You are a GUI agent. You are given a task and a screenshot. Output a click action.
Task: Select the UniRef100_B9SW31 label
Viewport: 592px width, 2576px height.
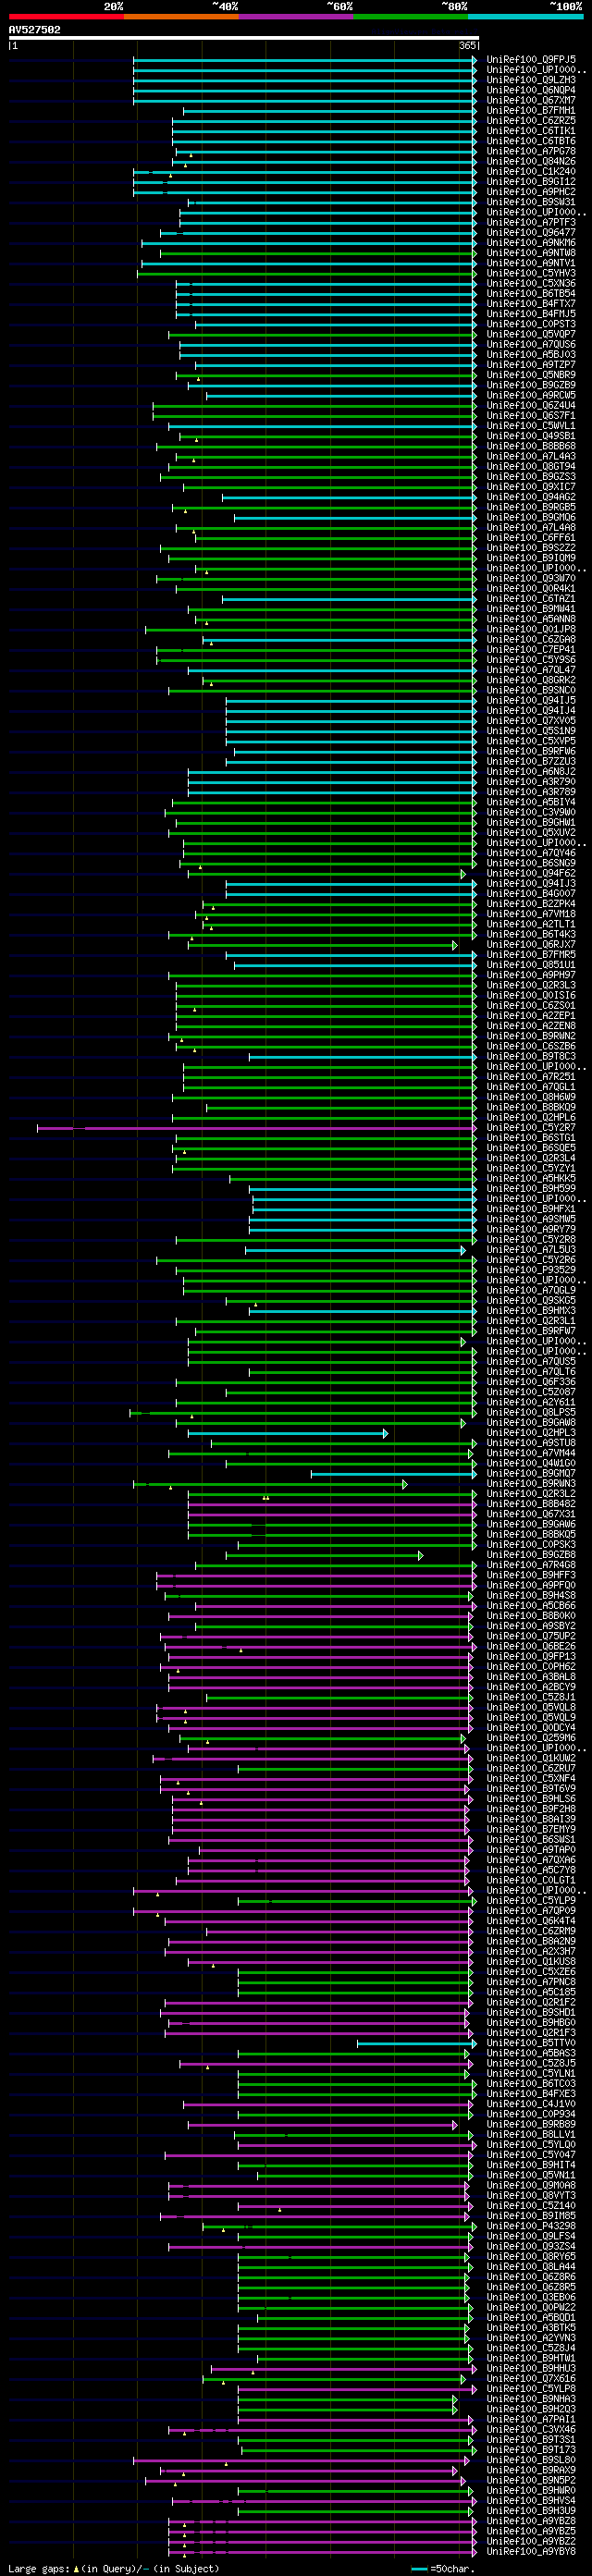coord(531,202)
